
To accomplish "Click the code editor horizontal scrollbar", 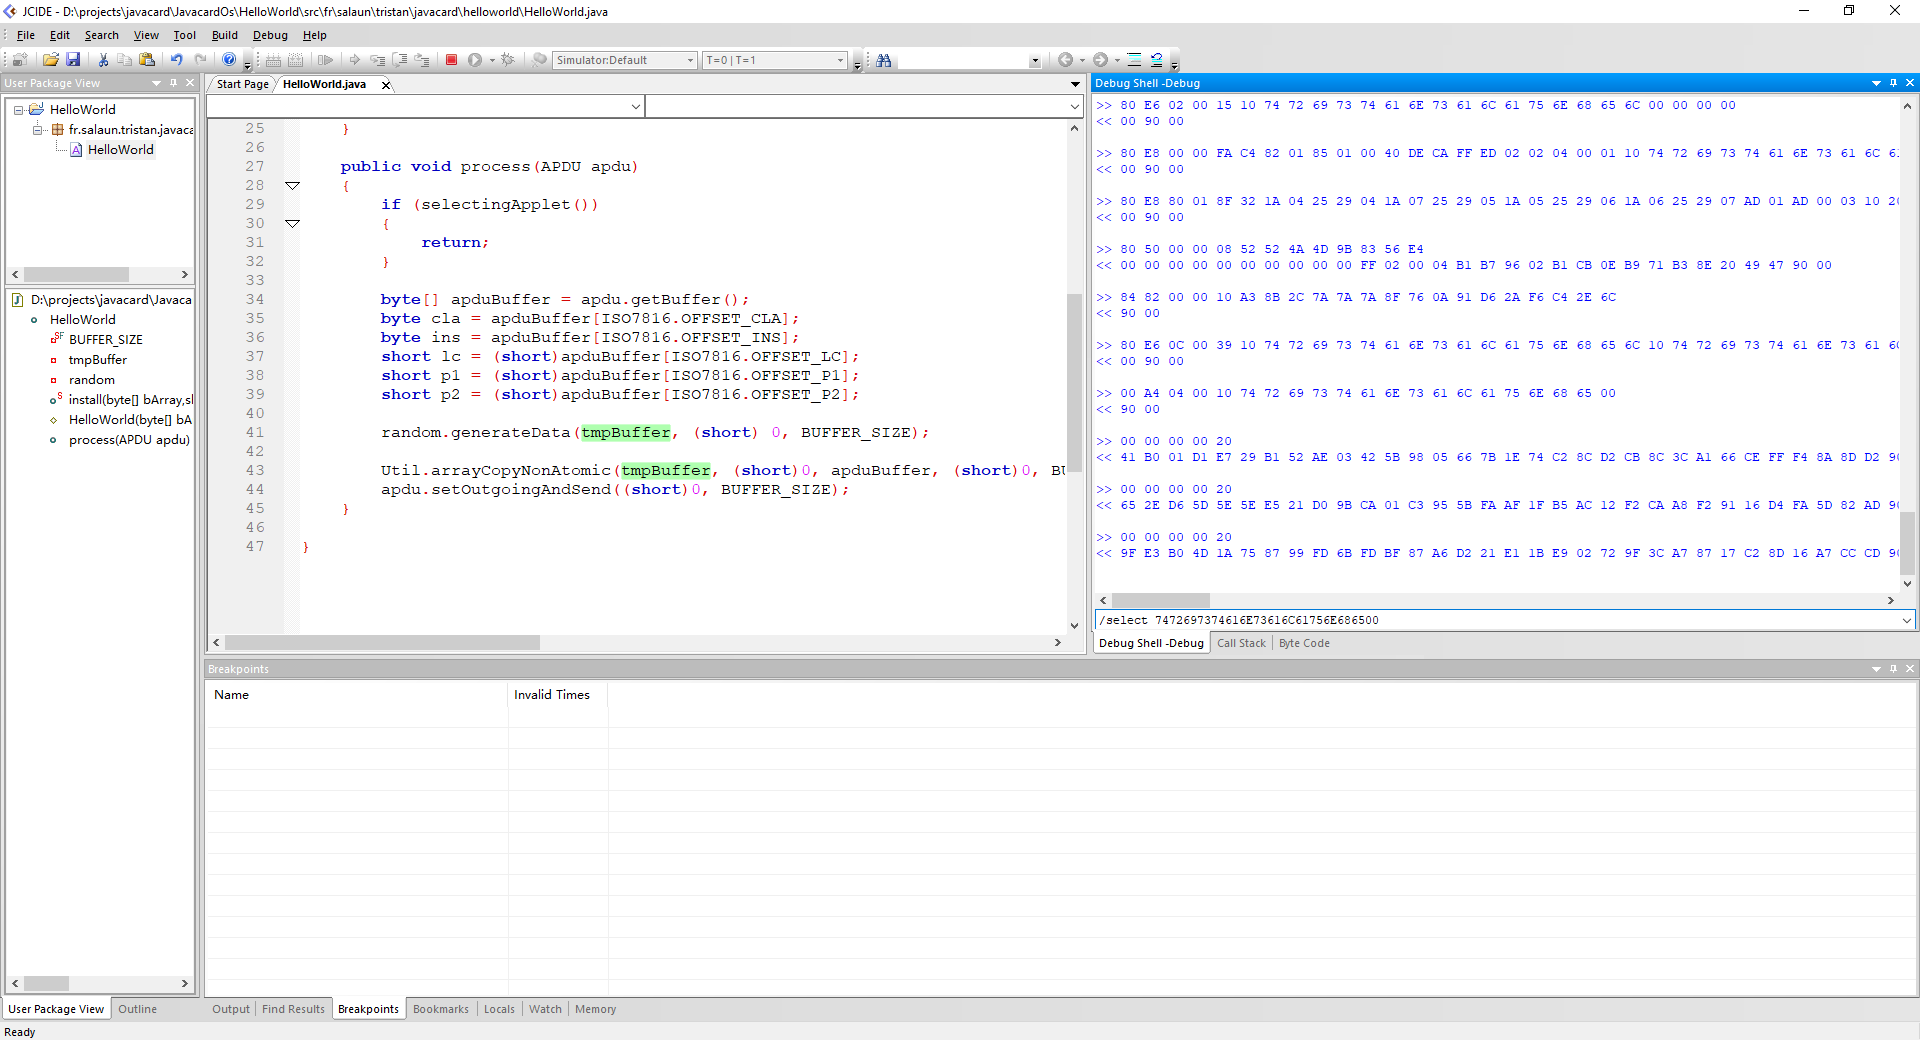I will point(382,643).
